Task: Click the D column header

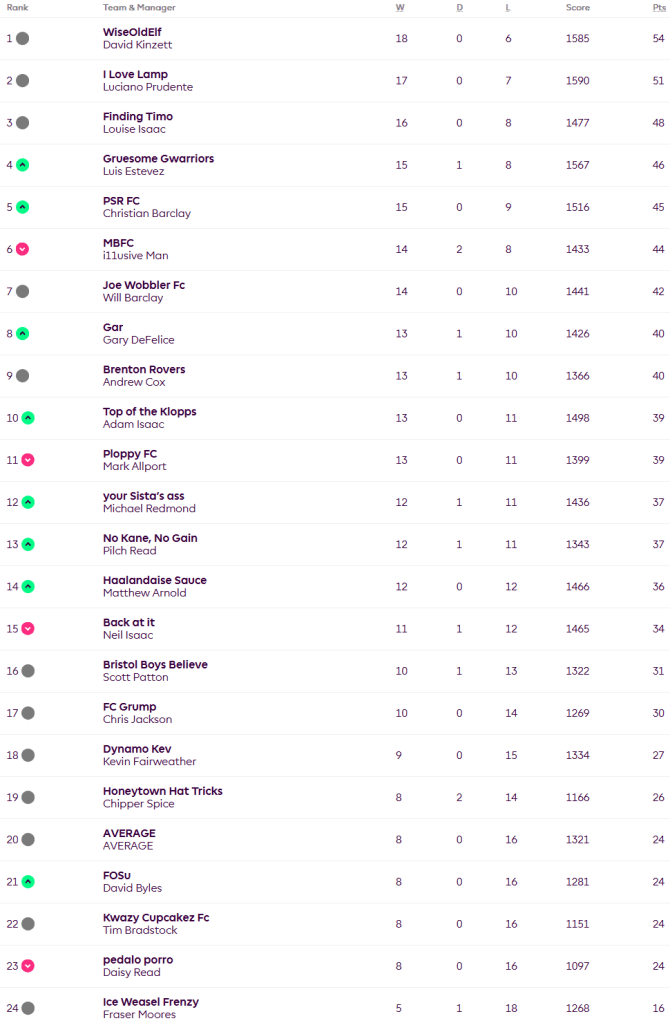Action: [x=459, y=8]
